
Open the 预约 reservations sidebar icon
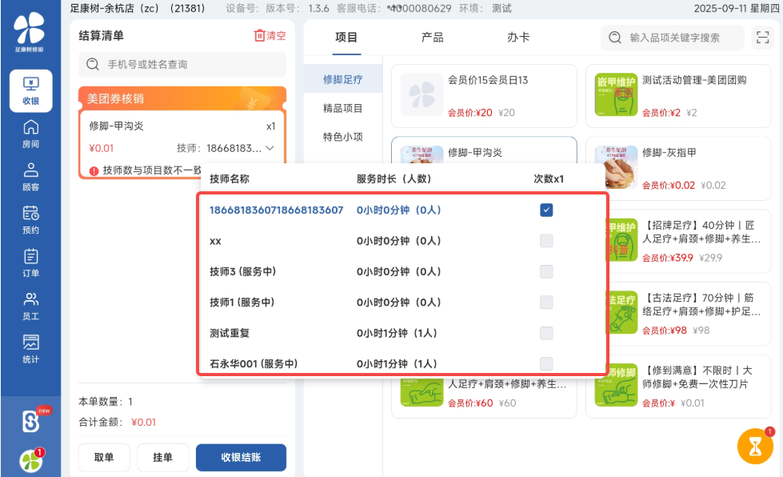click(x=30, y=219)
